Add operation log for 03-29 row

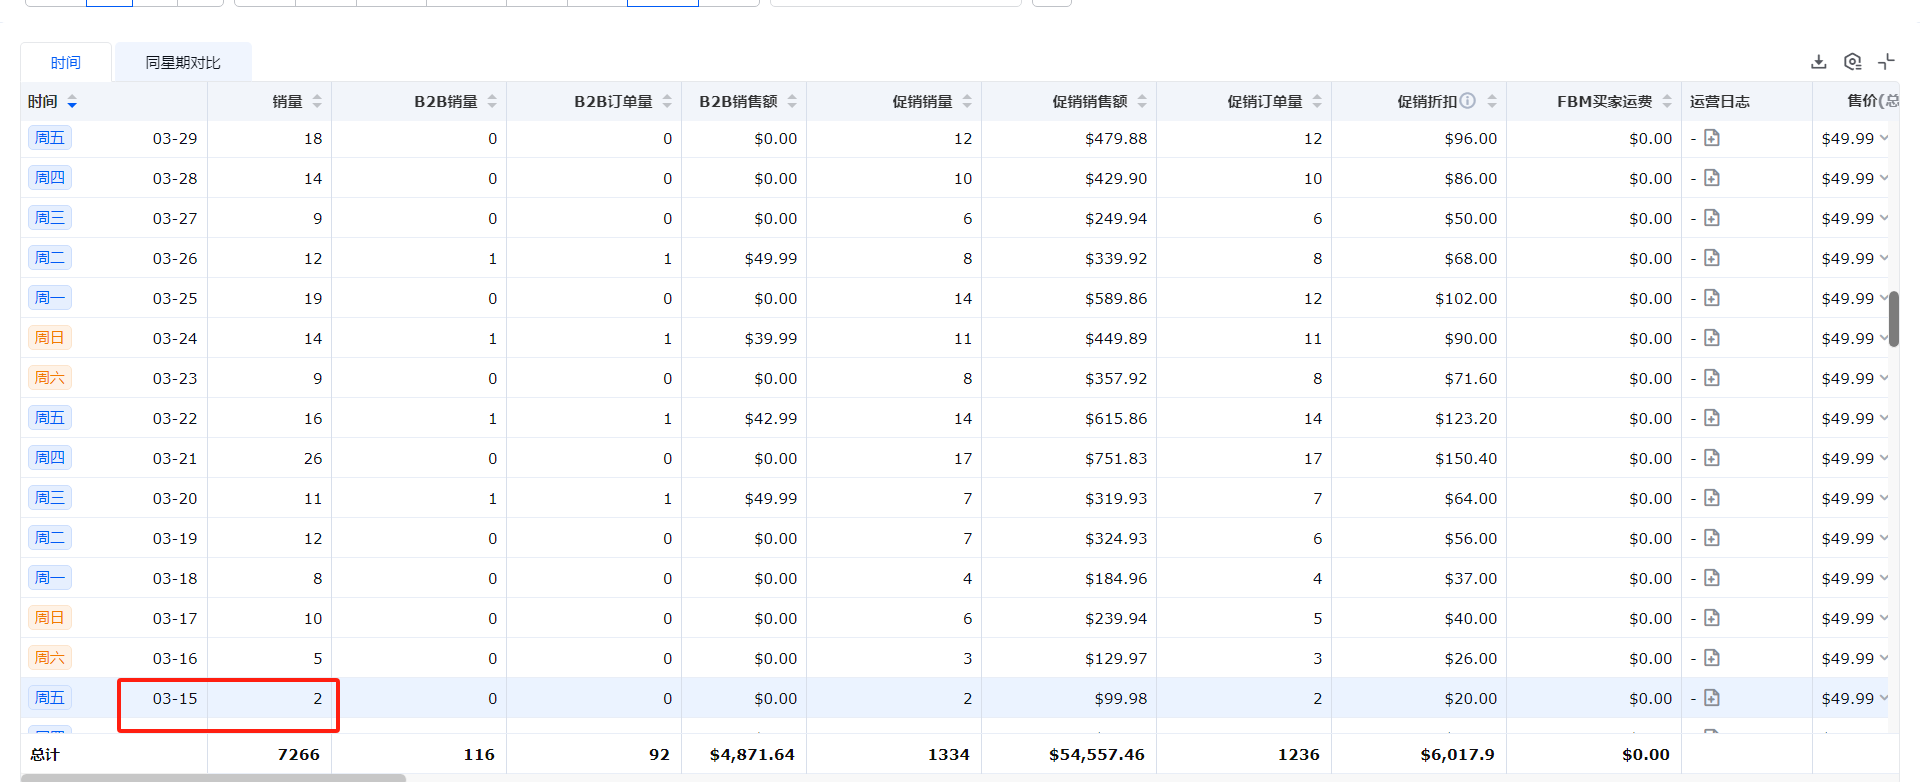1712,138
